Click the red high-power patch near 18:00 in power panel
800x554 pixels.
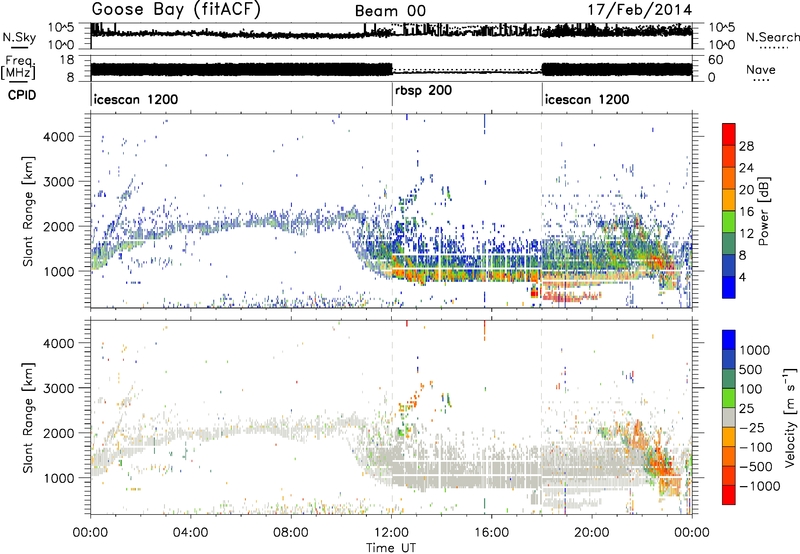[534, 292]
